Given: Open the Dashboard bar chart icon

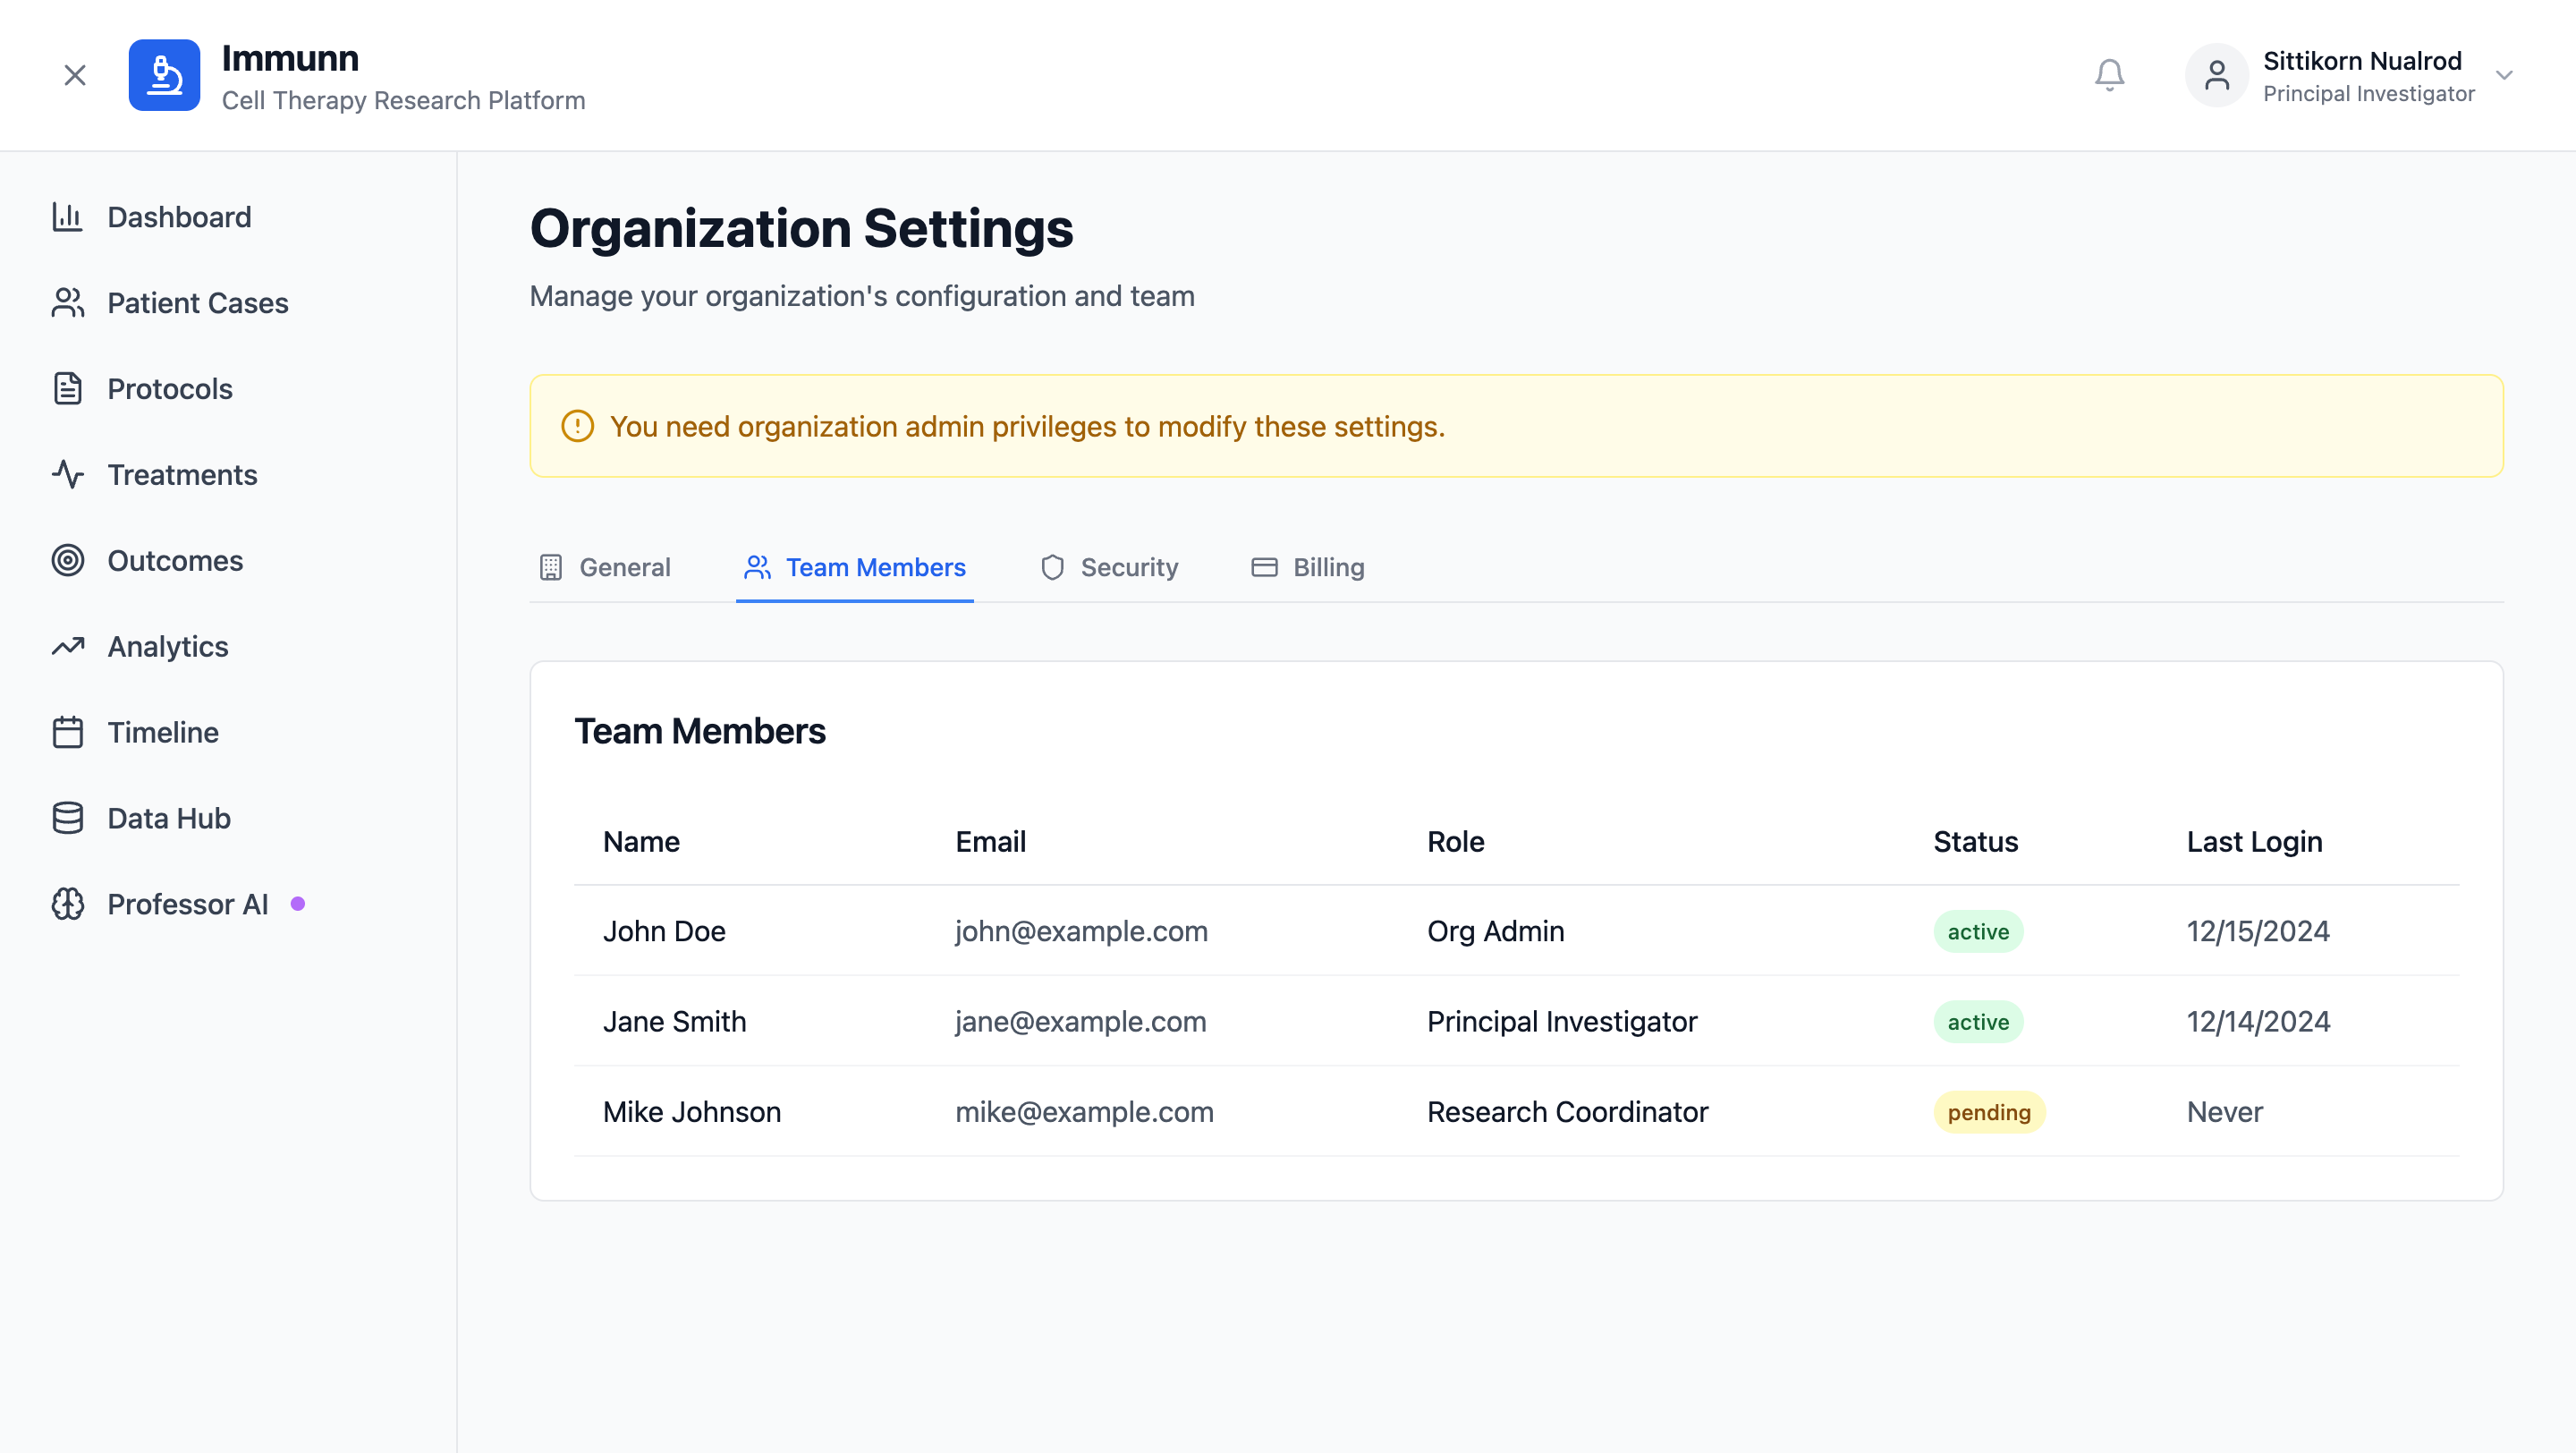Looking at the screenshot, I should [67, 217].
